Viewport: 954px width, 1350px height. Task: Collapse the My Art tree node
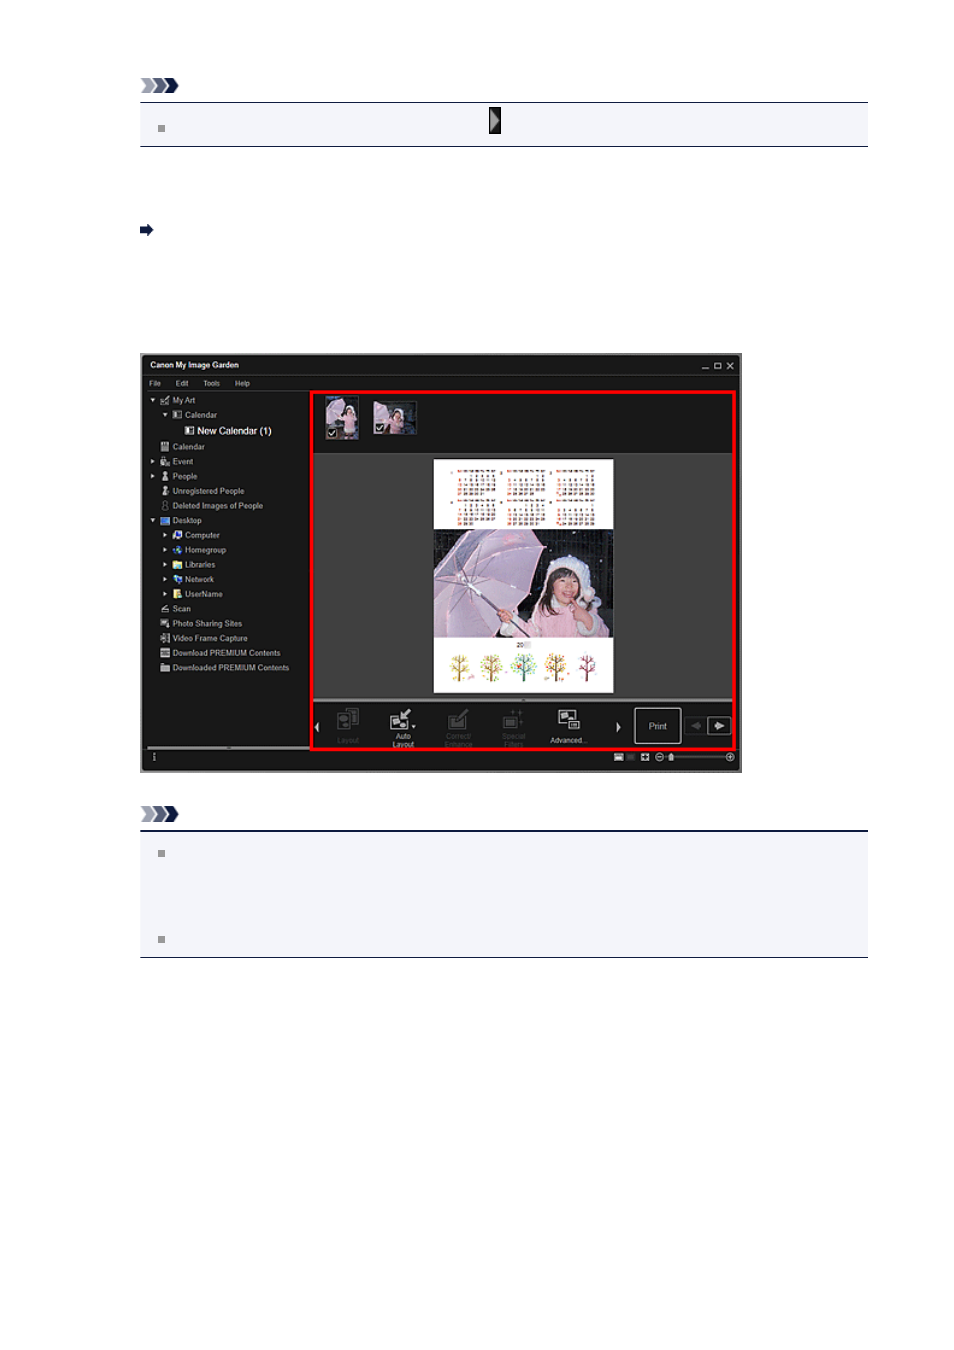[x=153, y=400]
